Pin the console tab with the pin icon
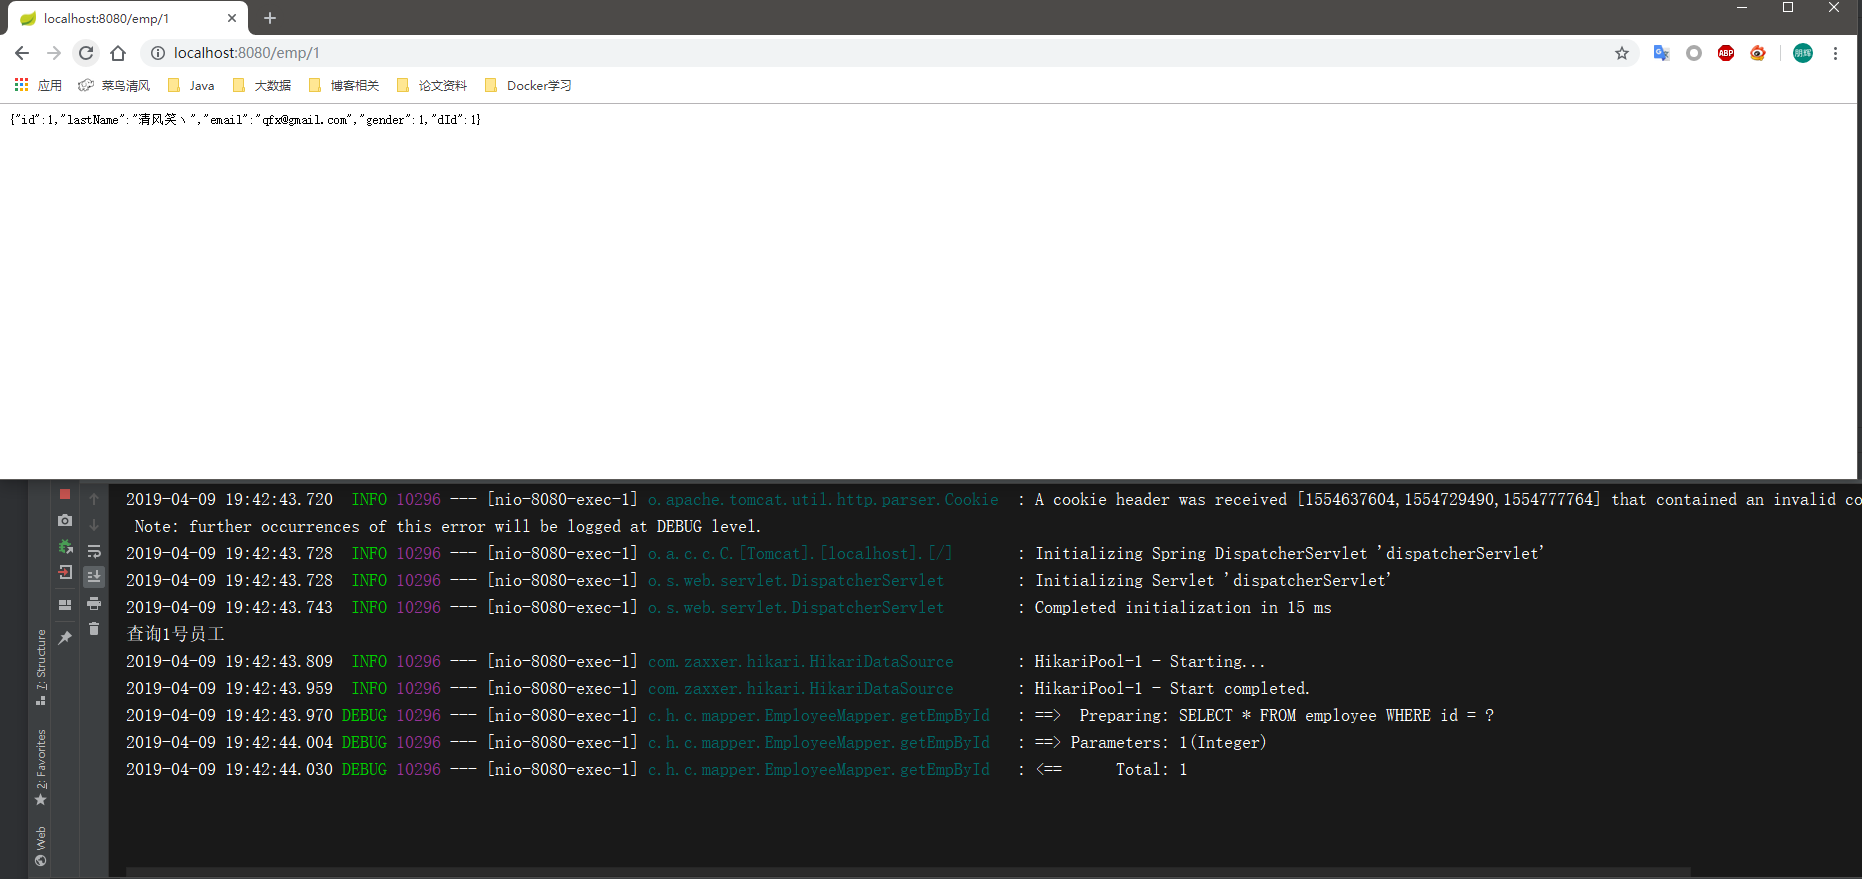Viewport: 1862px width, 879px height. pos(65,637)
